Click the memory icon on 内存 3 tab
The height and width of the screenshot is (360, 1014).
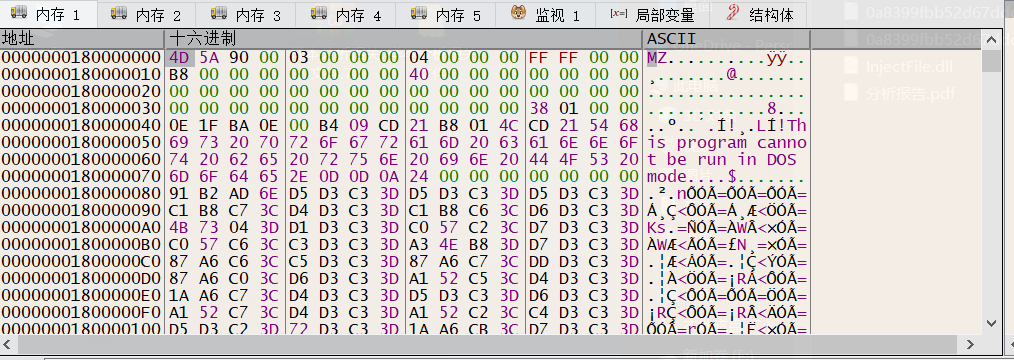click(219, 12)
